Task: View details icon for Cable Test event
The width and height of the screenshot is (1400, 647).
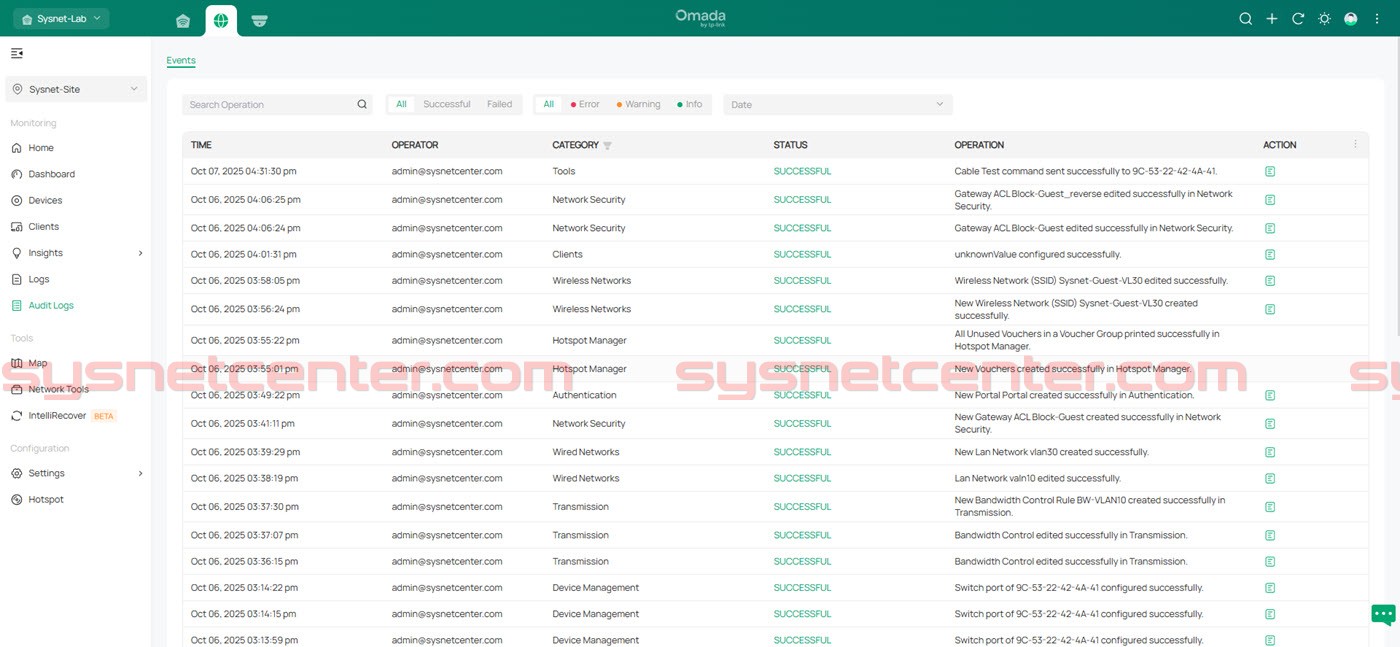Action: (x=1270, y=172)
